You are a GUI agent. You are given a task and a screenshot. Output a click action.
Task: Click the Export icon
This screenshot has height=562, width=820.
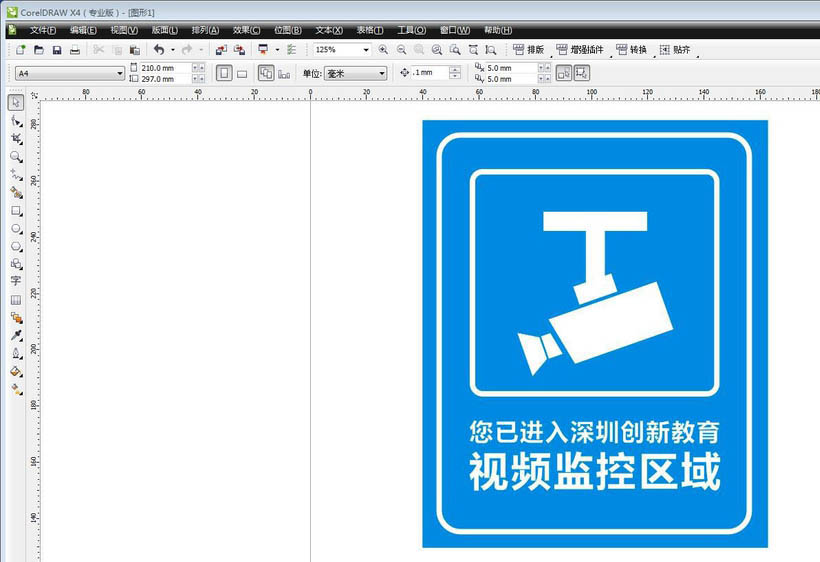[x=240, y=50]
